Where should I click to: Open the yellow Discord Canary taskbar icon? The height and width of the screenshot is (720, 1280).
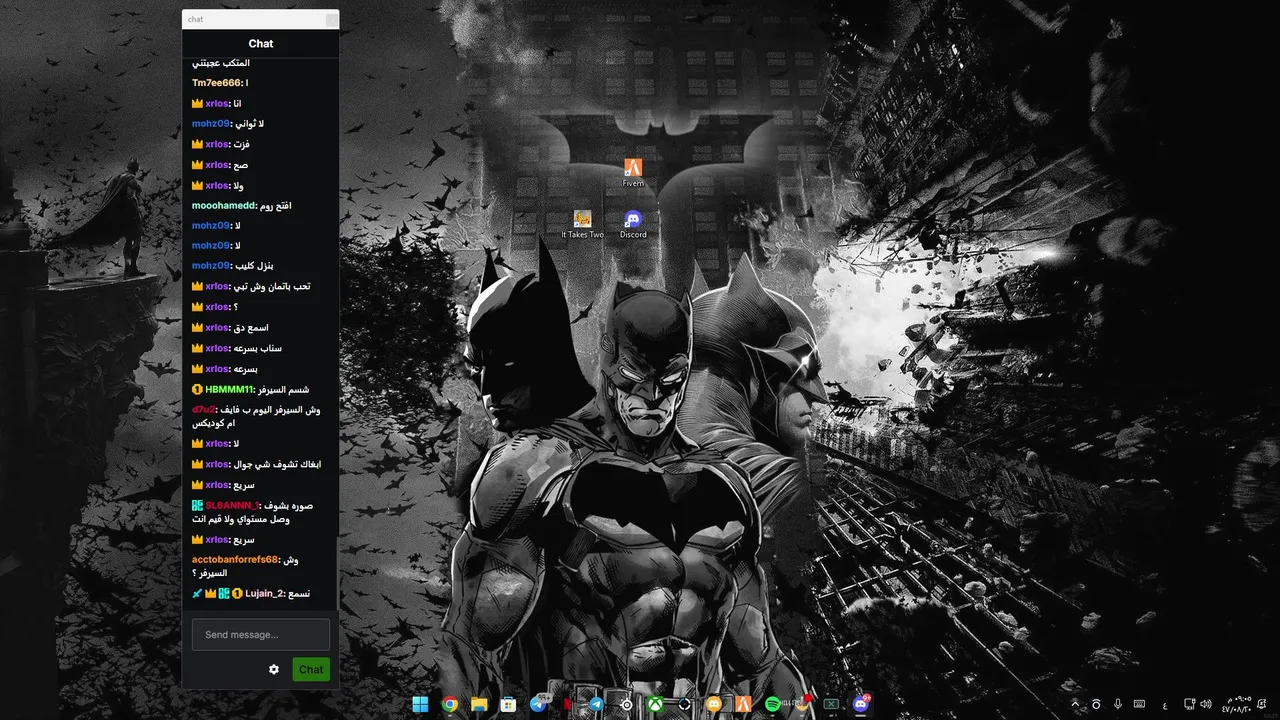click(714, 704)
